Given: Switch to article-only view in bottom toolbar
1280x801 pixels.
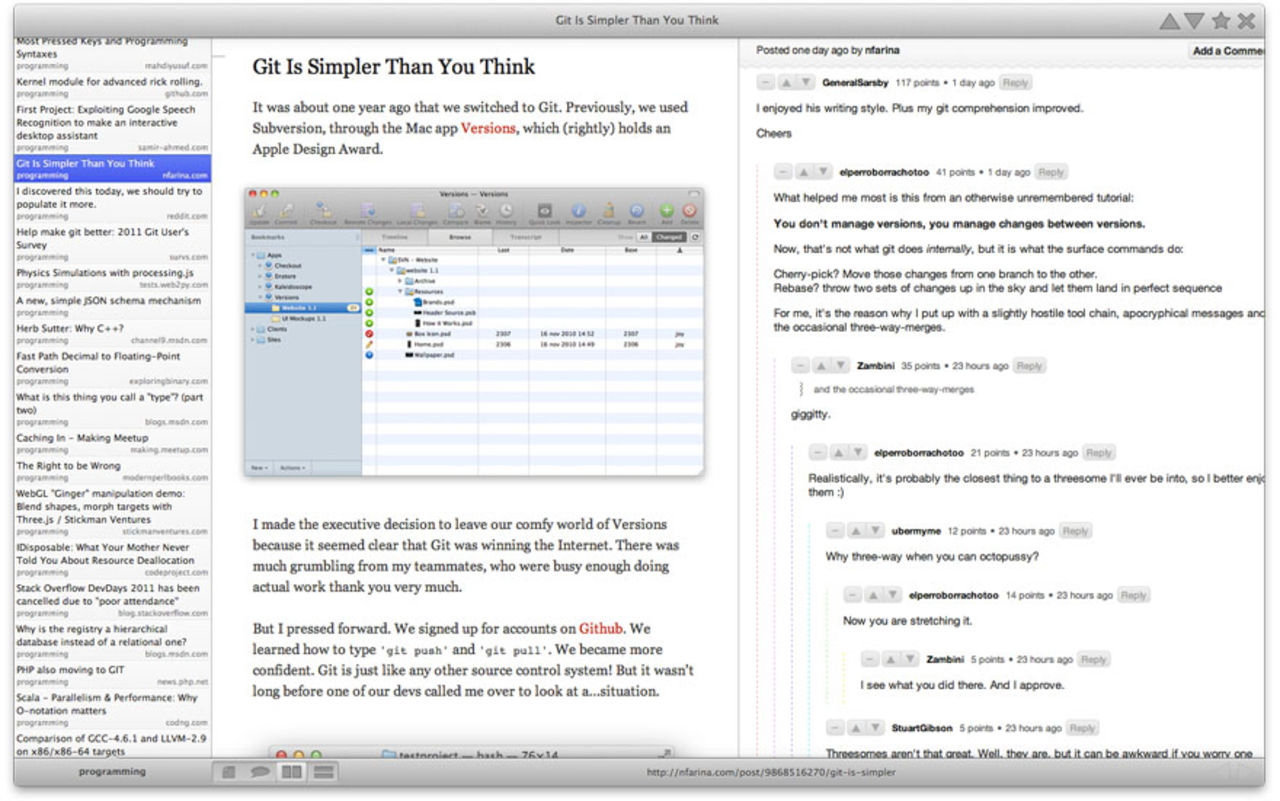Looking at the screenshot, I should (229, 772).
